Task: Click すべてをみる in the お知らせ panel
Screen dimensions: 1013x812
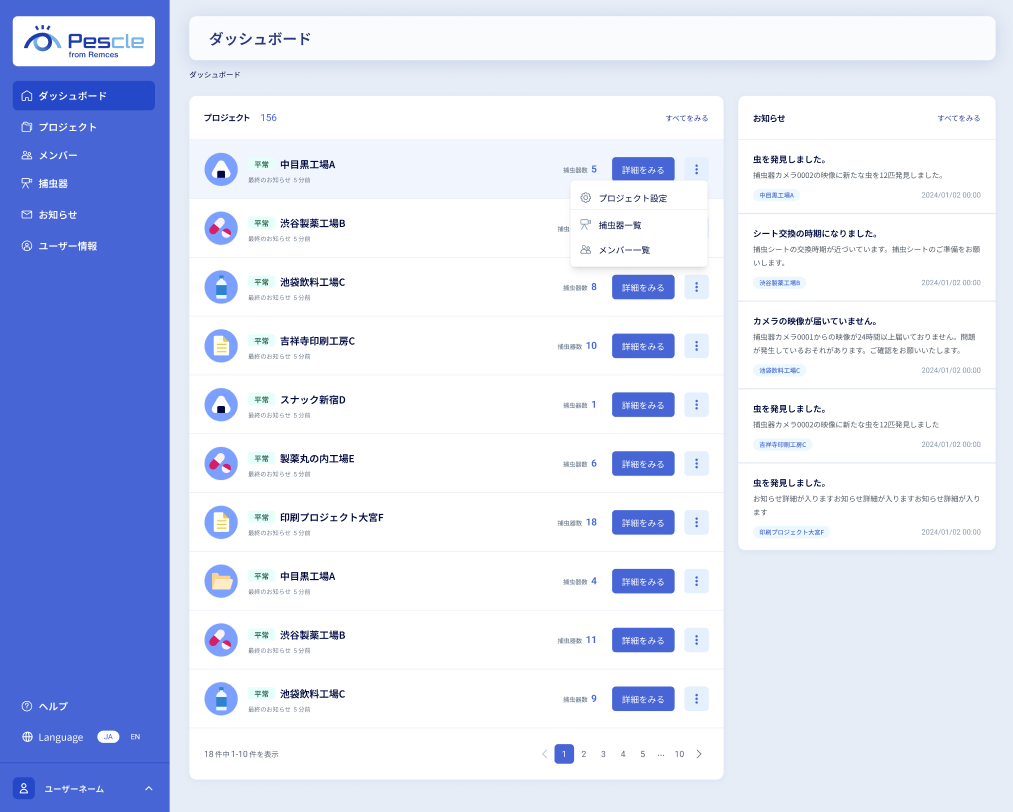Action: pos(959,118)
